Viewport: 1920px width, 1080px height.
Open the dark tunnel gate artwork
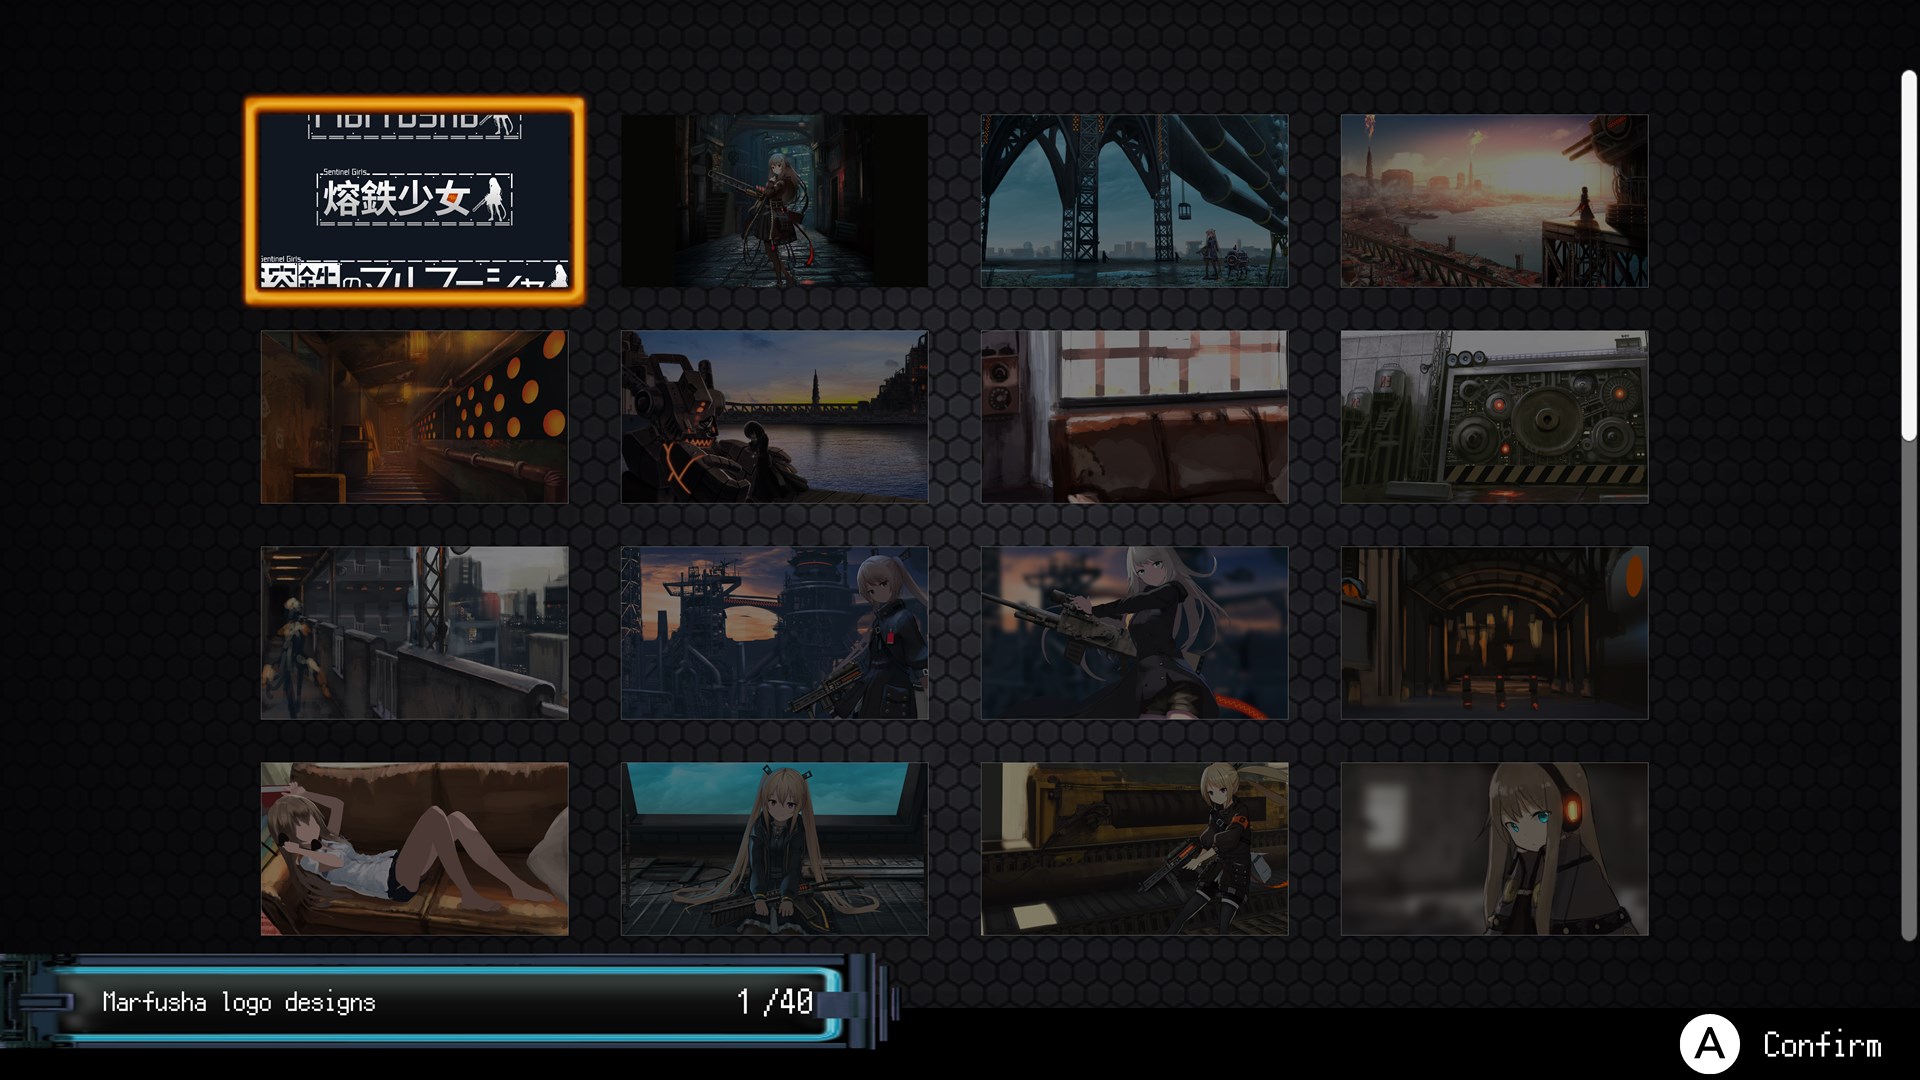(x=1494, y=632)
